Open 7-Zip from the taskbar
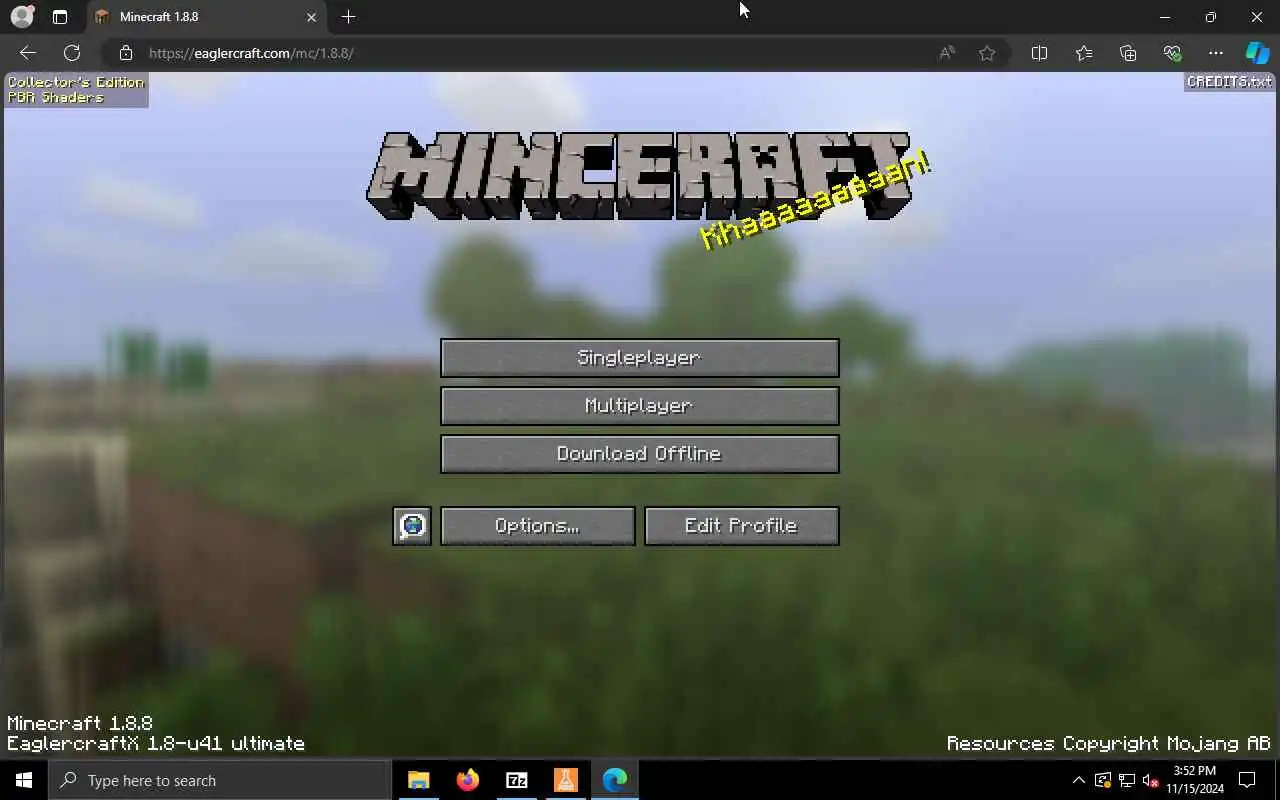 (x=516, y=780)
